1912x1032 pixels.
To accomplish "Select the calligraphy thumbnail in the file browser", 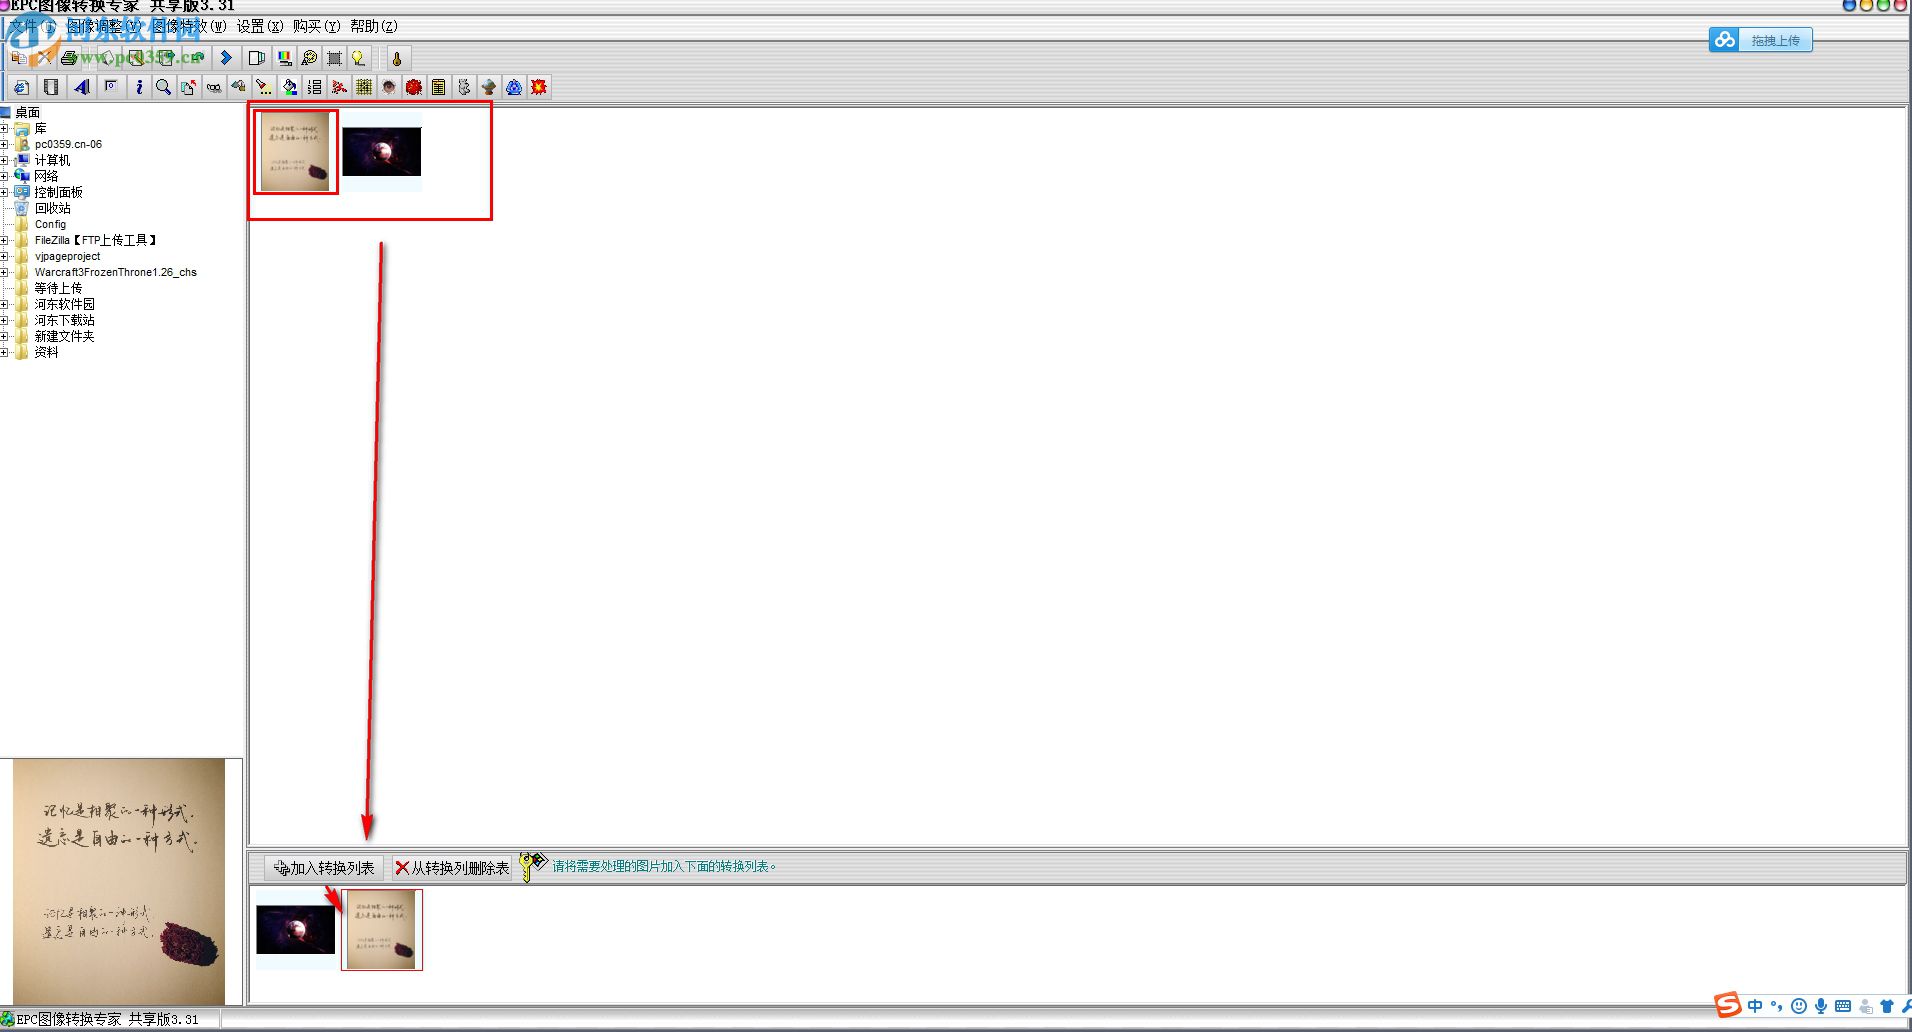I will coord(295,151).
